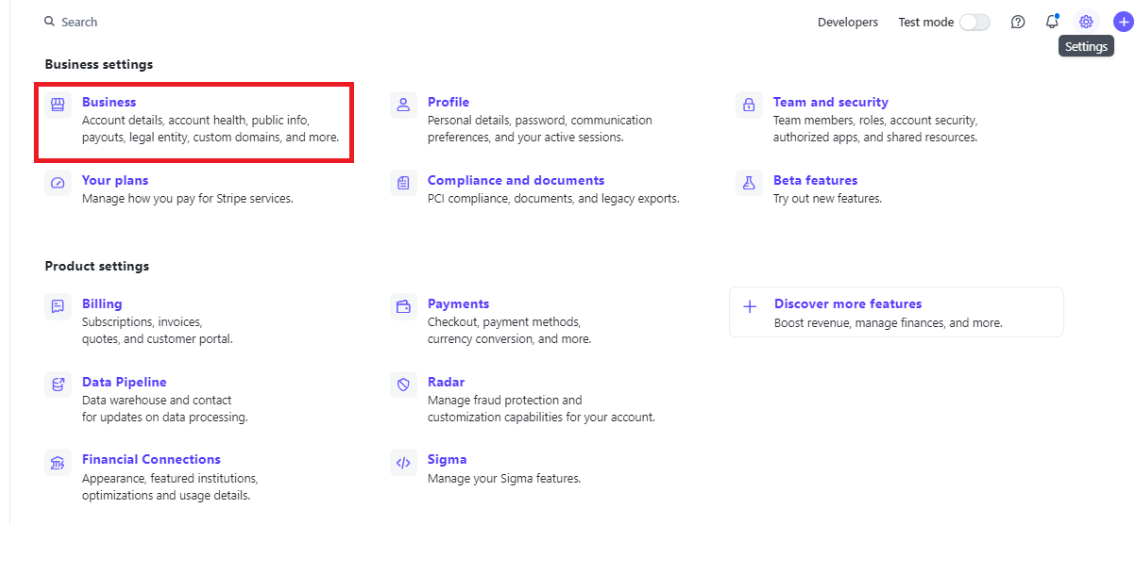The image size is (1146, 576).
Task: Click the Financial Connections bank icon
Action: 58,462
